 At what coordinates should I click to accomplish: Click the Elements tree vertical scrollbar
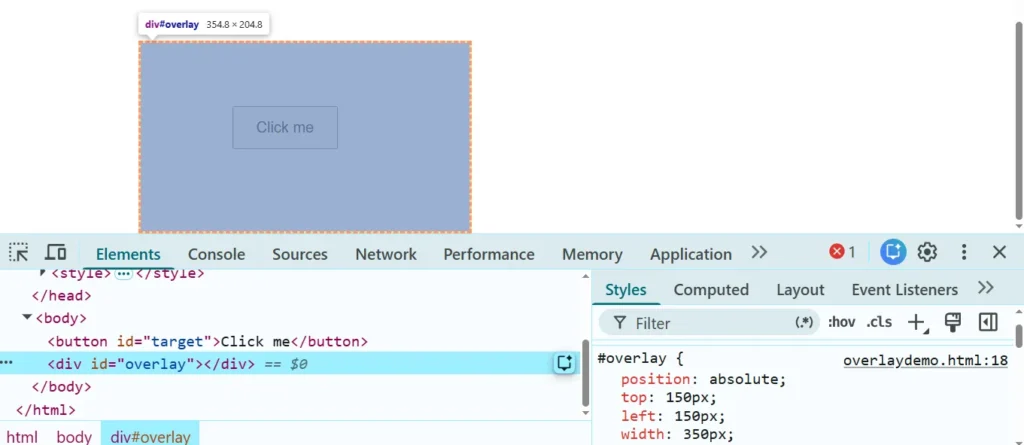pyautogui.click(x=586, y=372)
